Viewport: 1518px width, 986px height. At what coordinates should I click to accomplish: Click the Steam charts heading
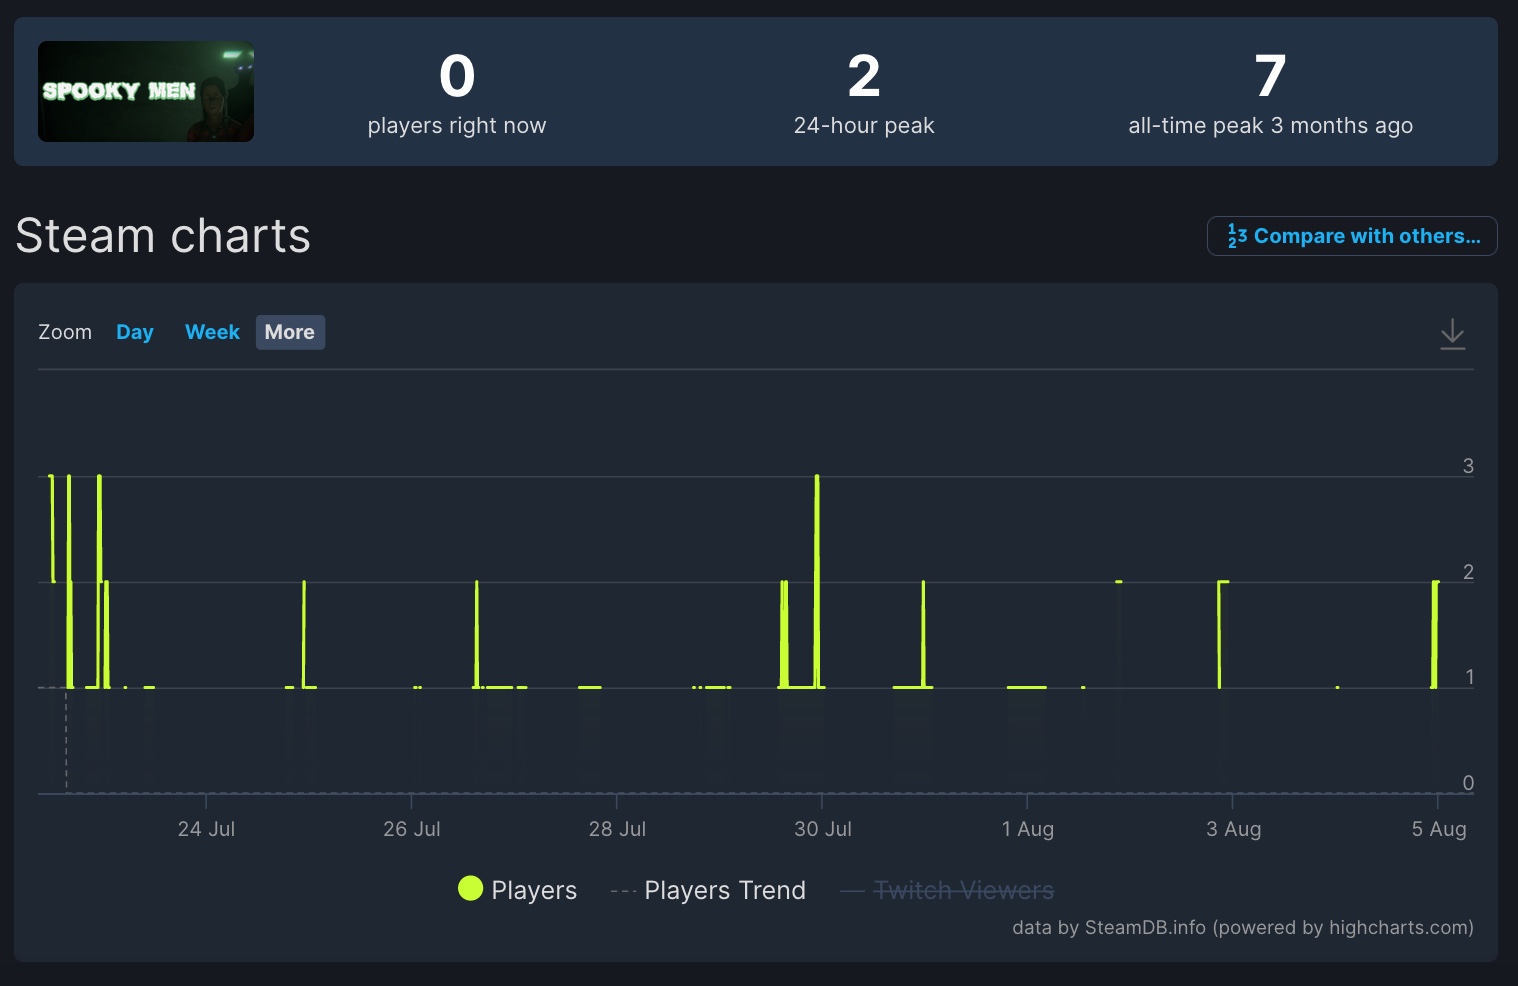point(163,236)
